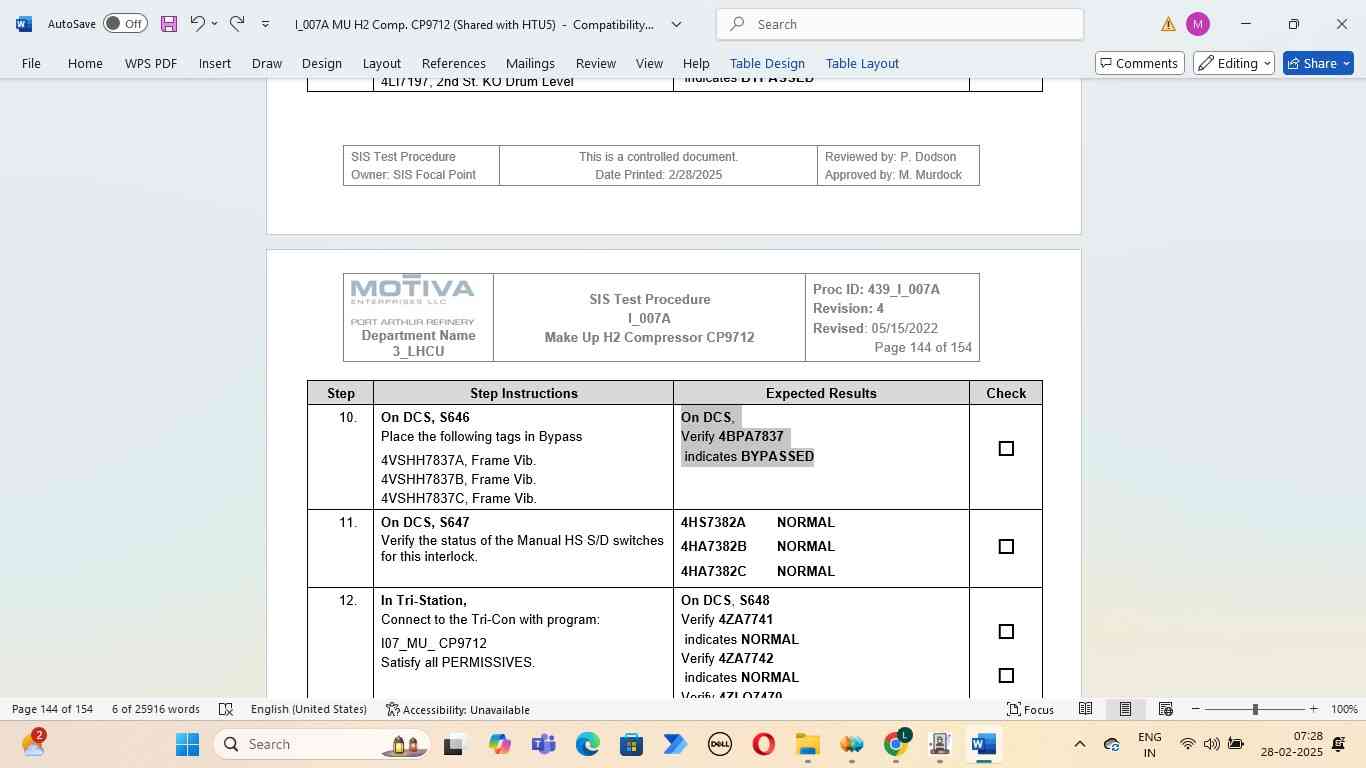The width and height of the screenshot is (1366, 768).
Task: Expand the document title dropdown chevron
Action: [x=676, y=24]
